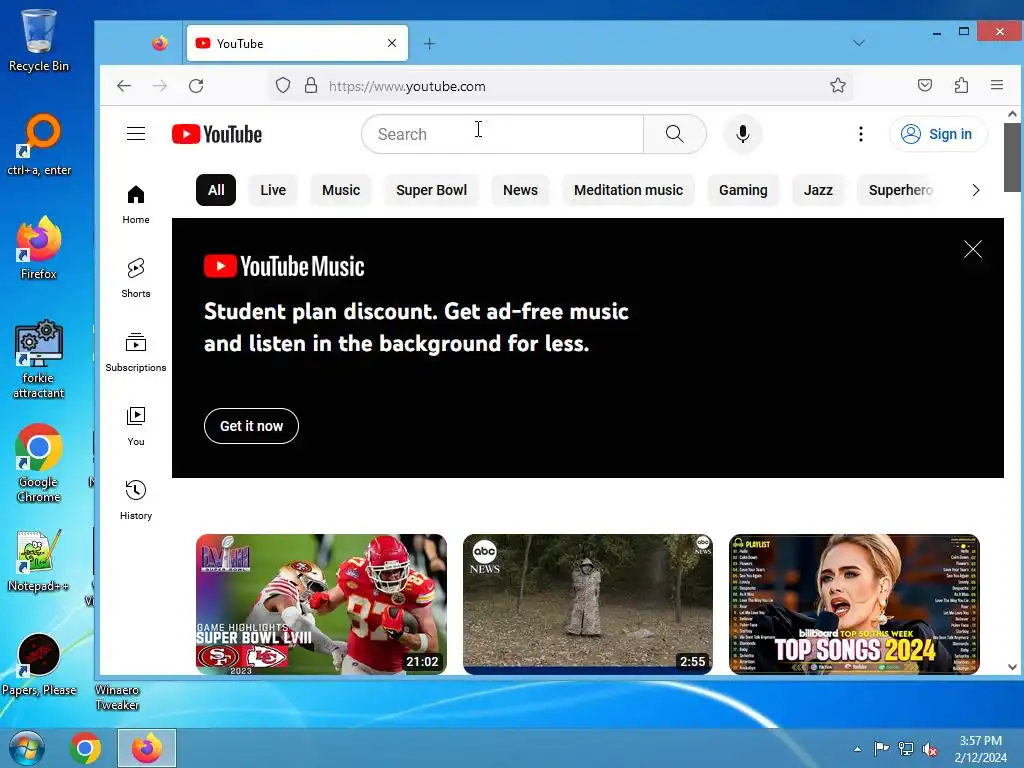Select Notepad++ desktop icon

39,561
